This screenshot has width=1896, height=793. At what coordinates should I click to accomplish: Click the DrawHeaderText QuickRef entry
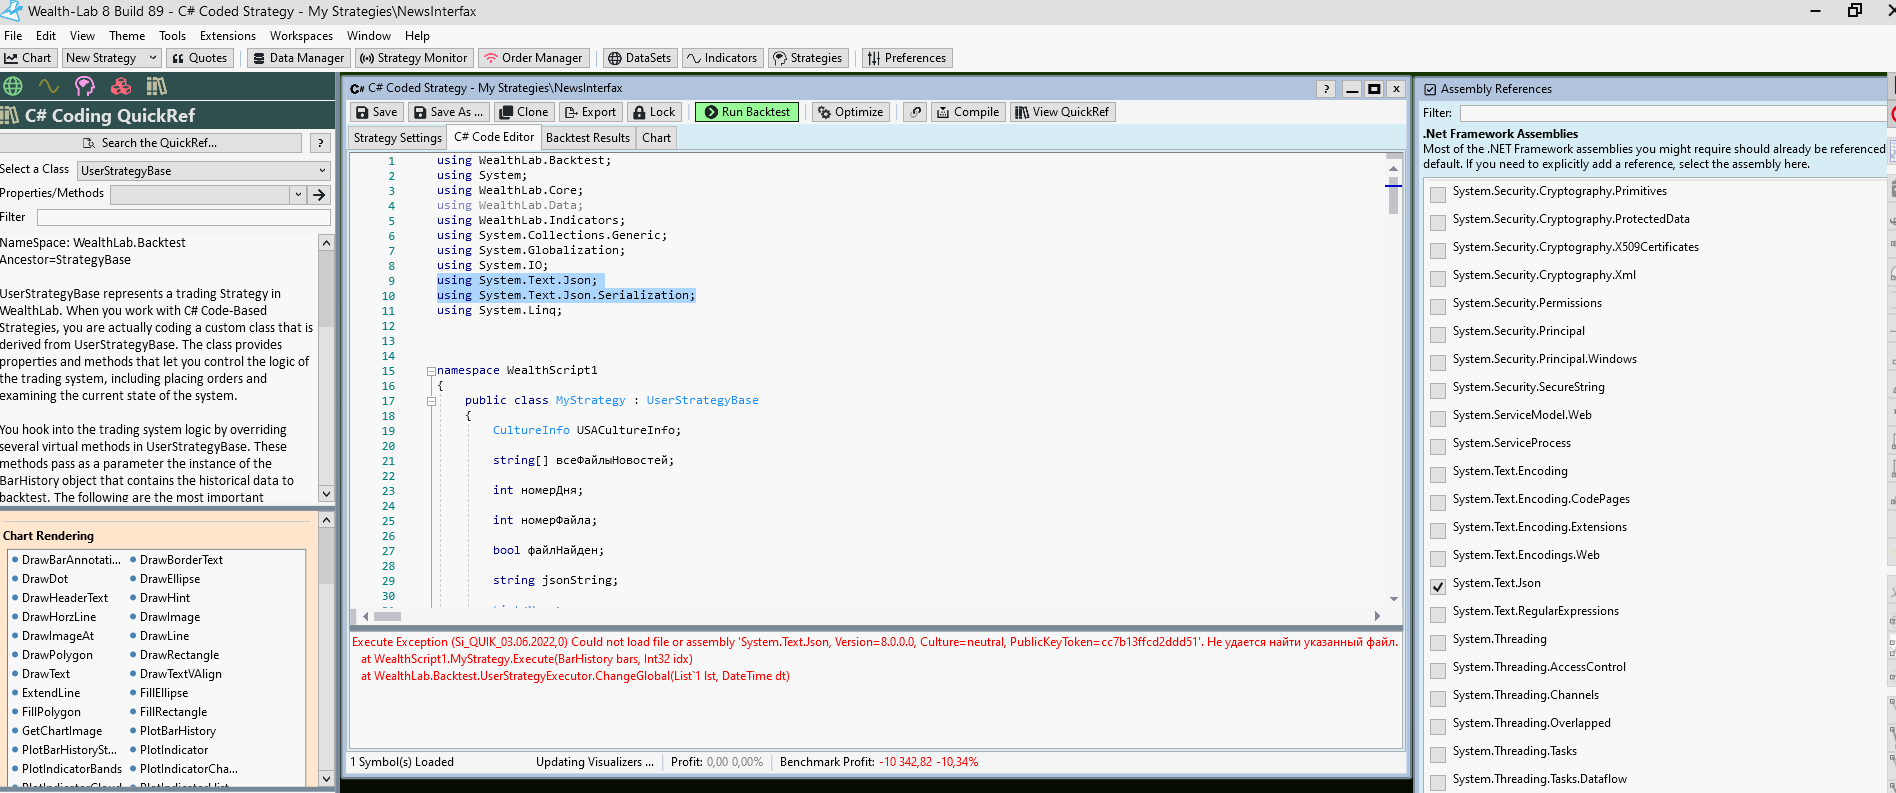tap(65, 598)
